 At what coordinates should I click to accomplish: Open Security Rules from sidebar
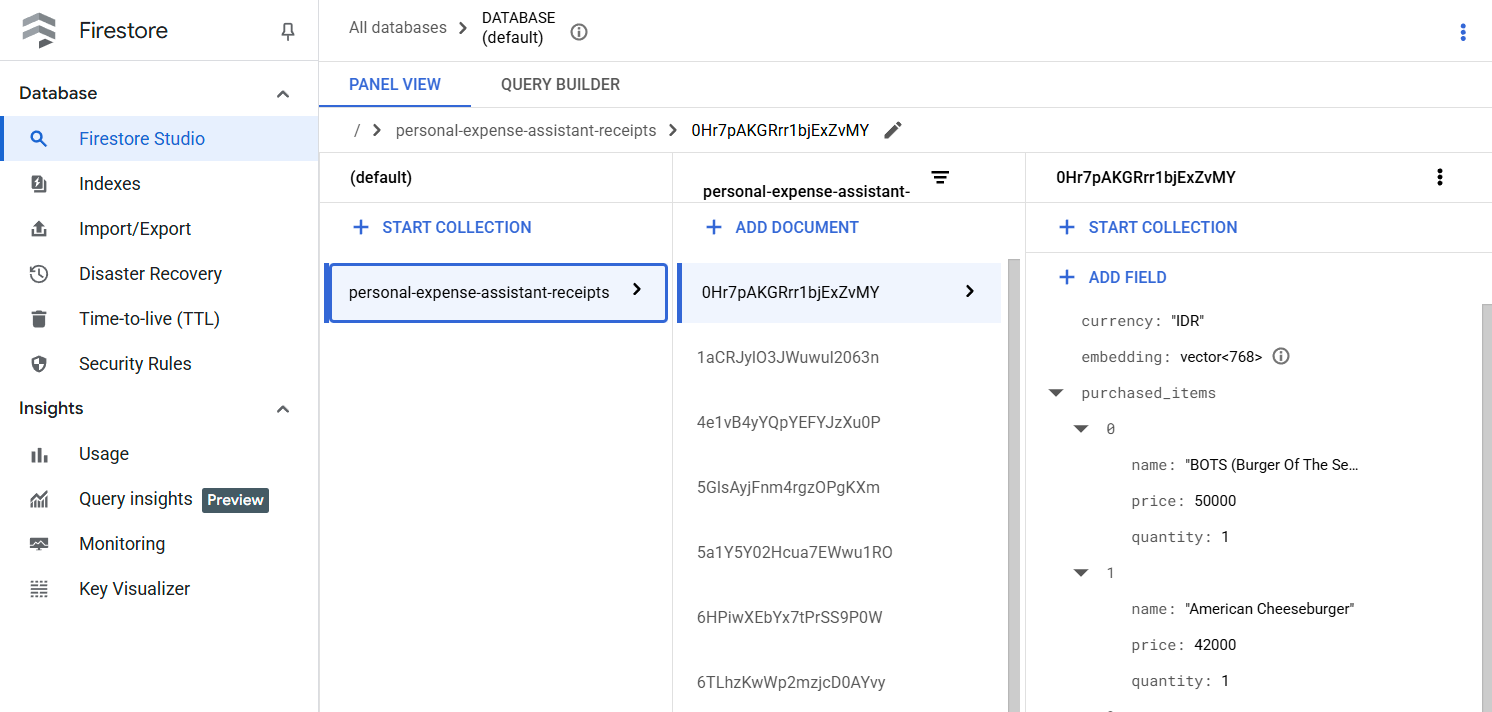click(135, 364)
